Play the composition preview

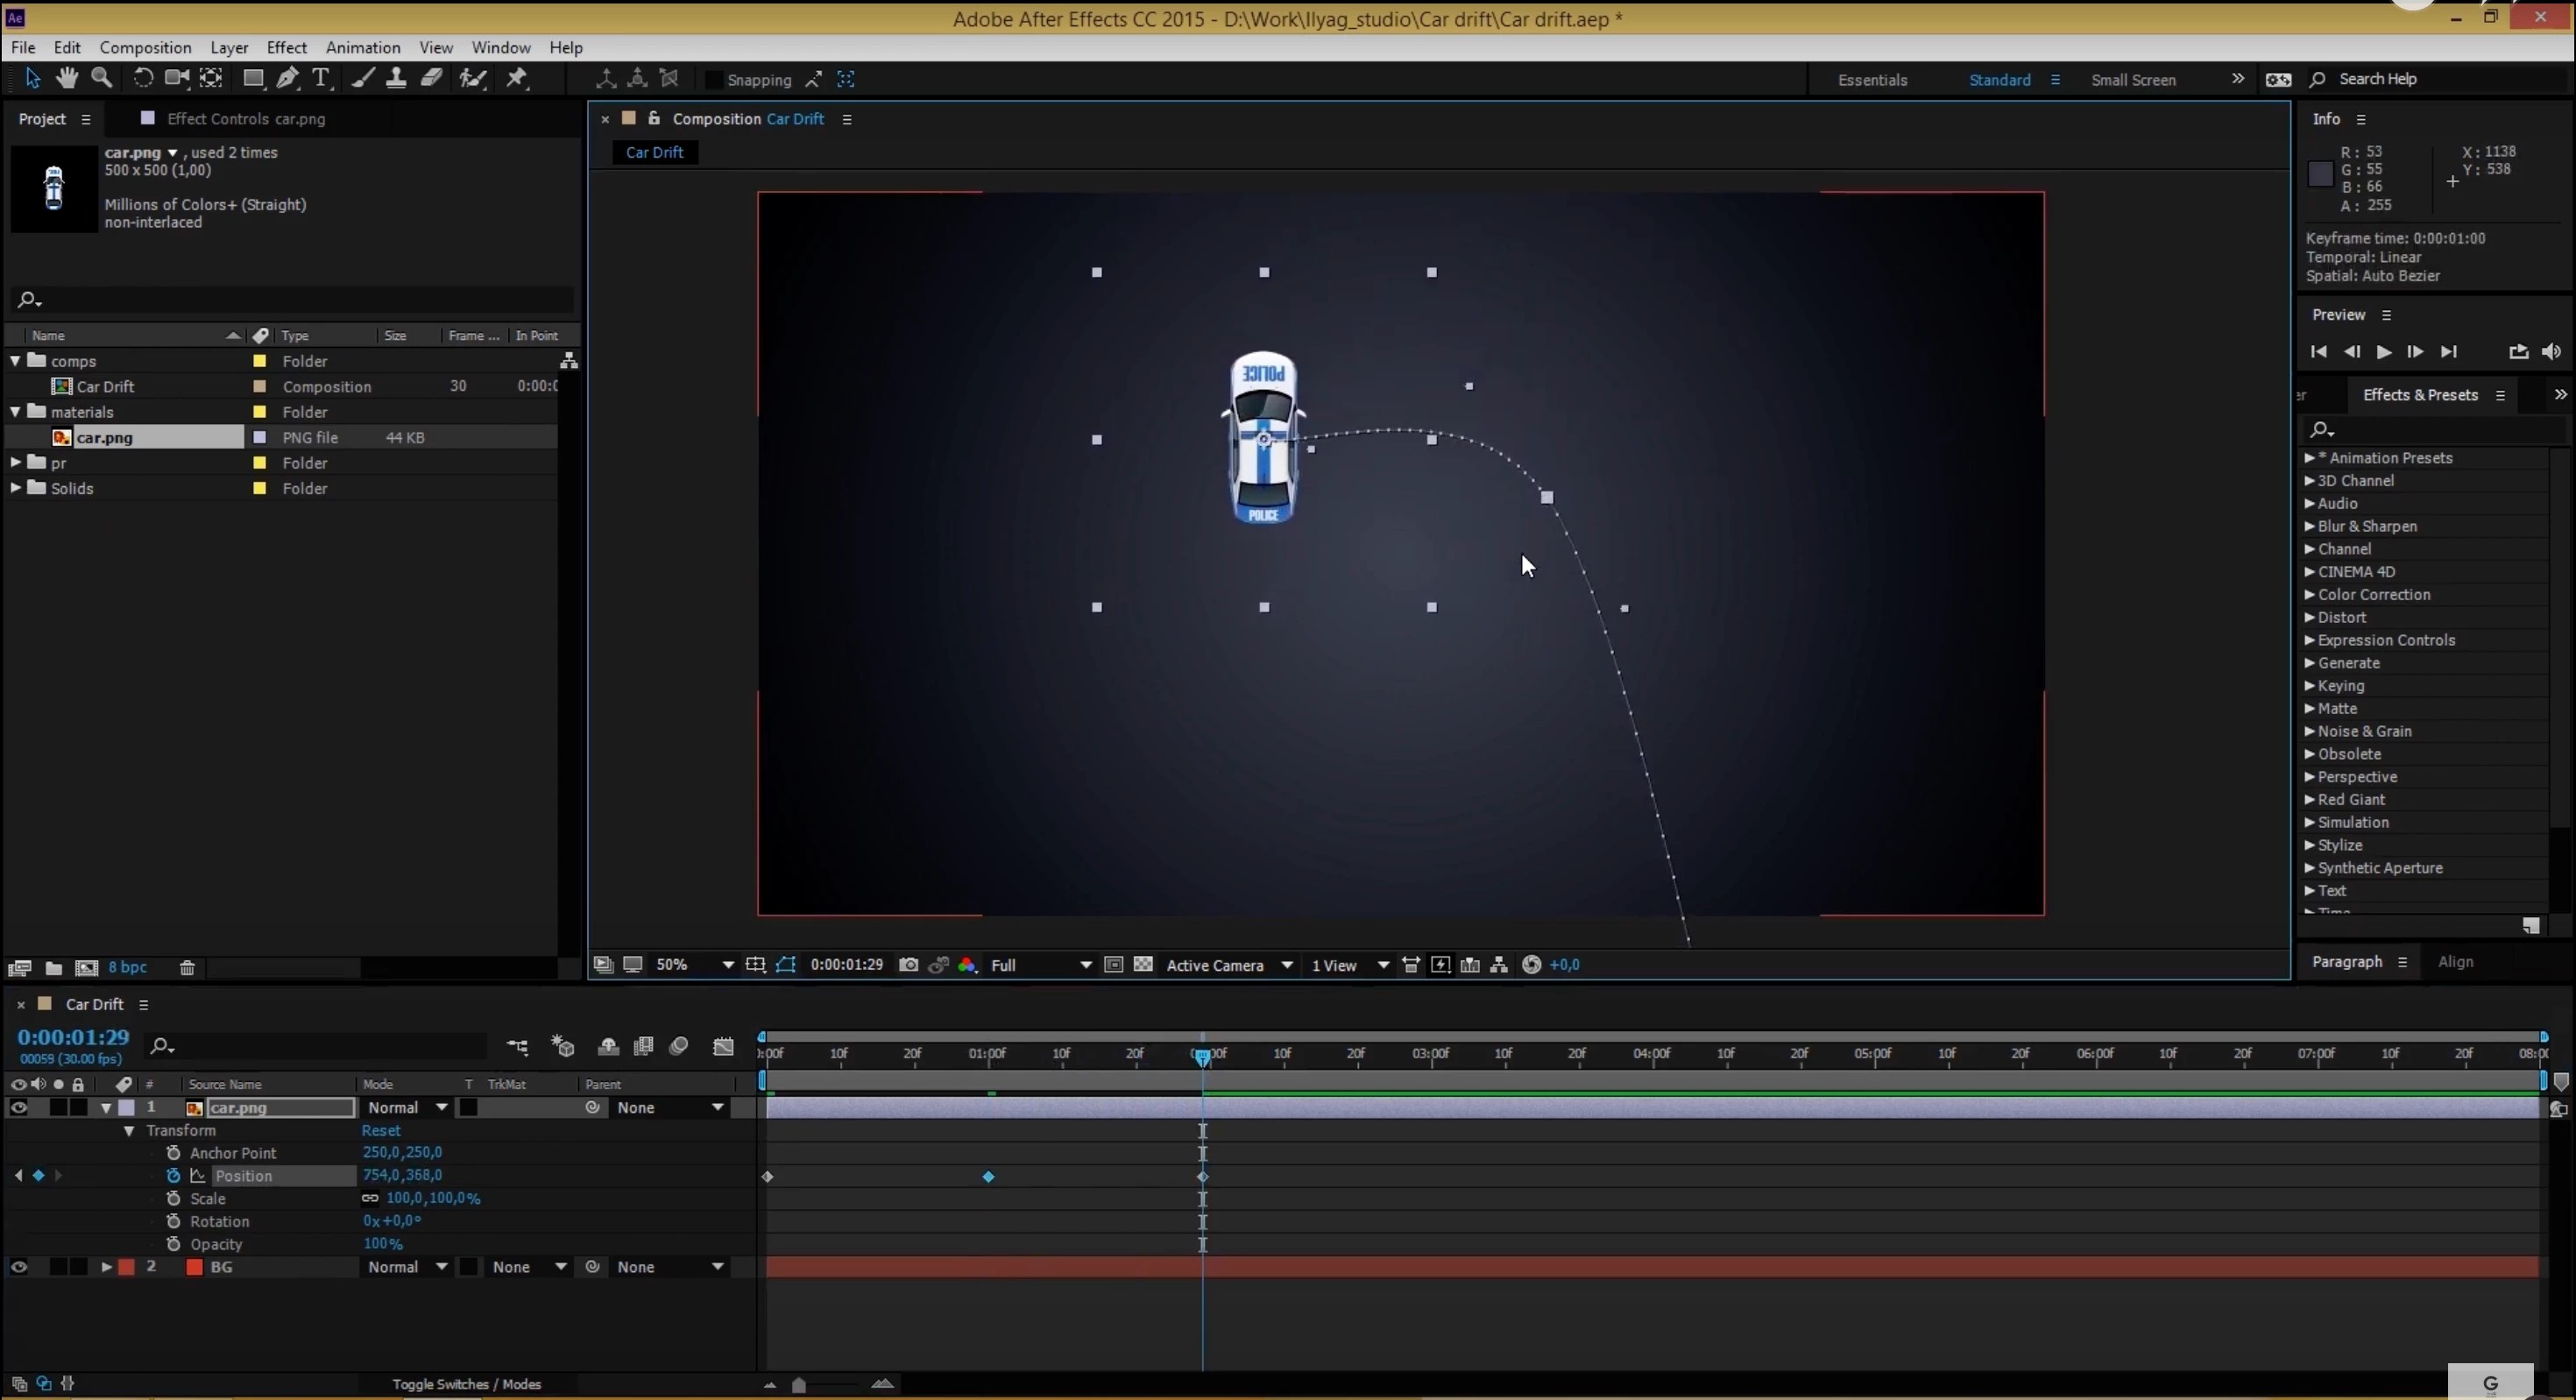click(2383, 352)
